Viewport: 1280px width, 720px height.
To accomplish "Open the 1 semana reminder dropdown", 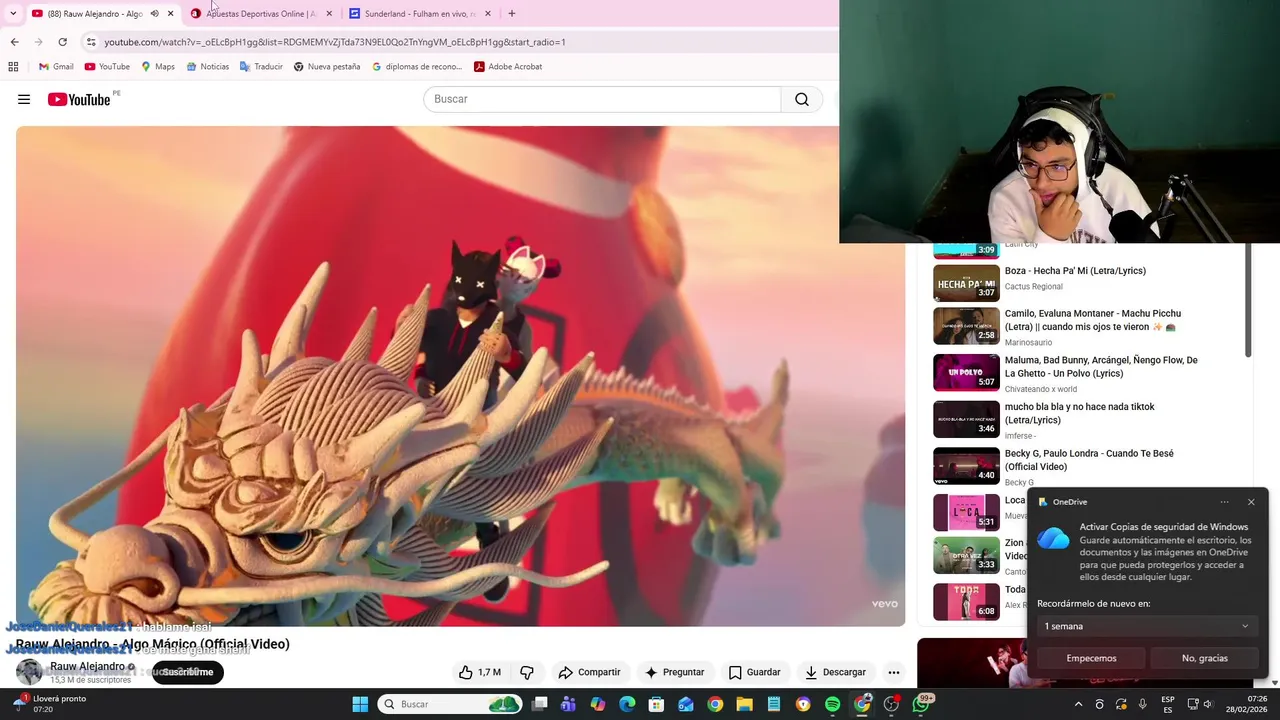I will 1146,626.
